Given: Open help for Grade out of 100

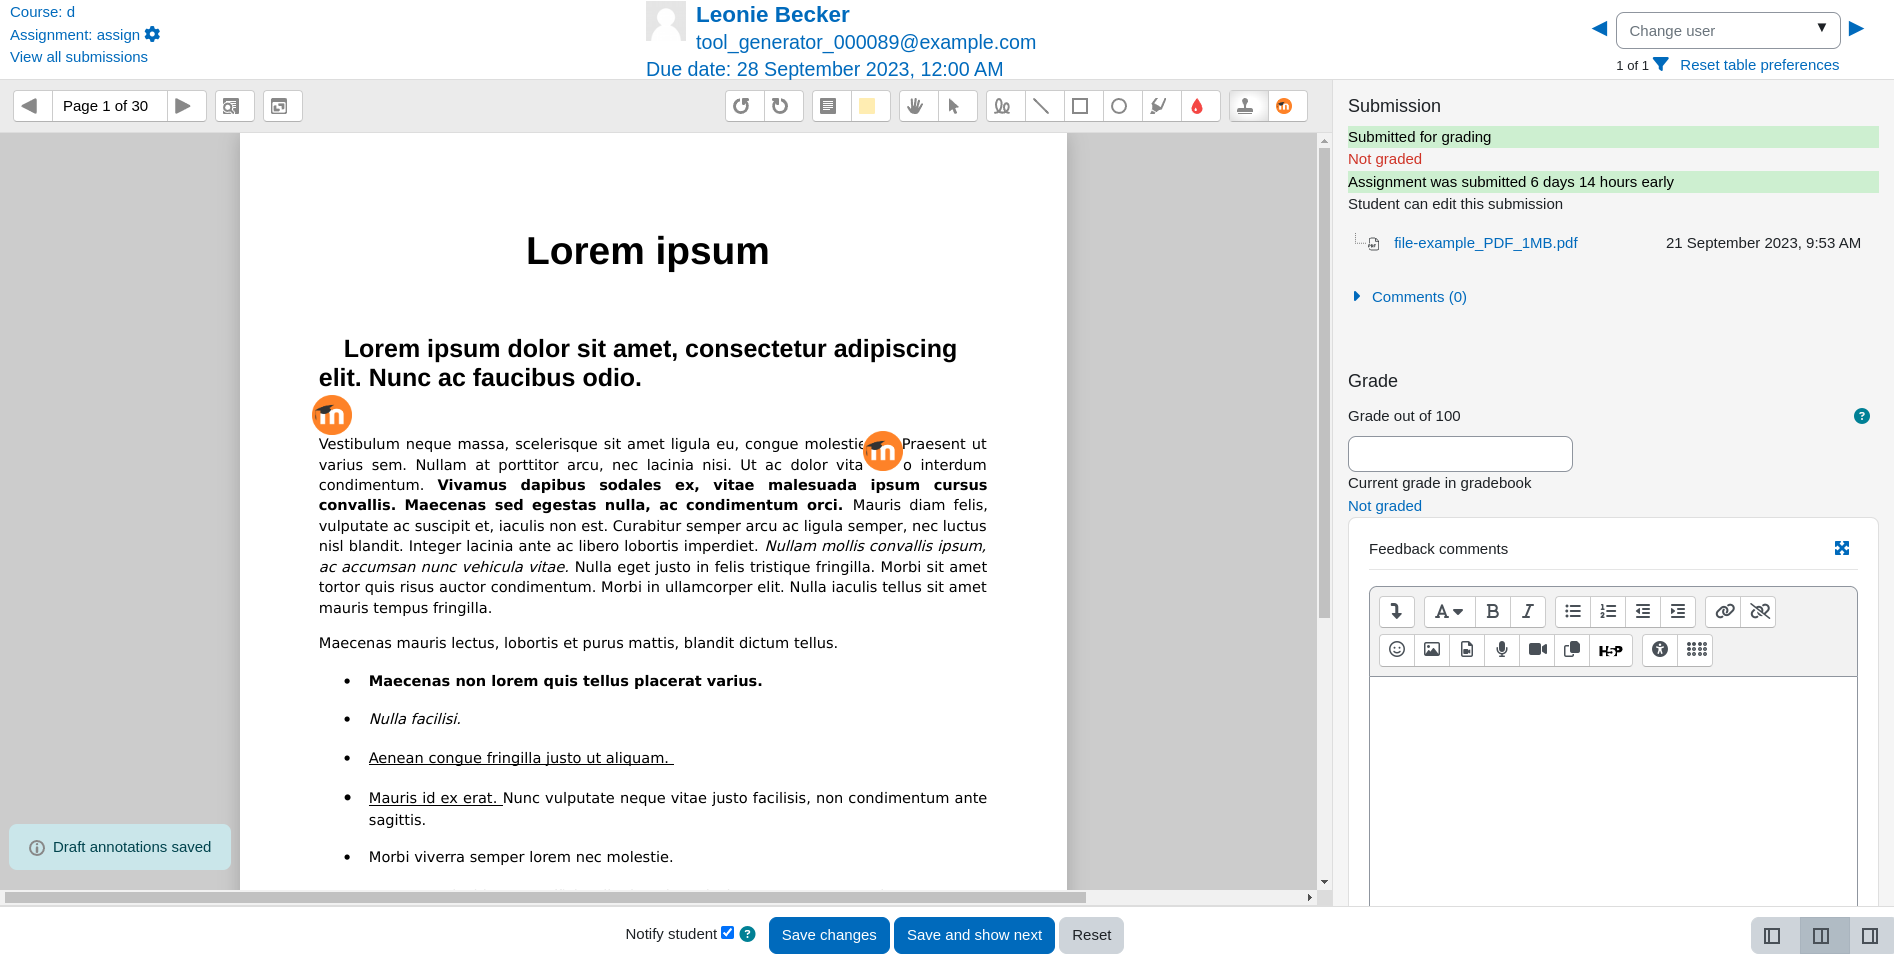Looking at the screenshot, I should click(1862, 416).
